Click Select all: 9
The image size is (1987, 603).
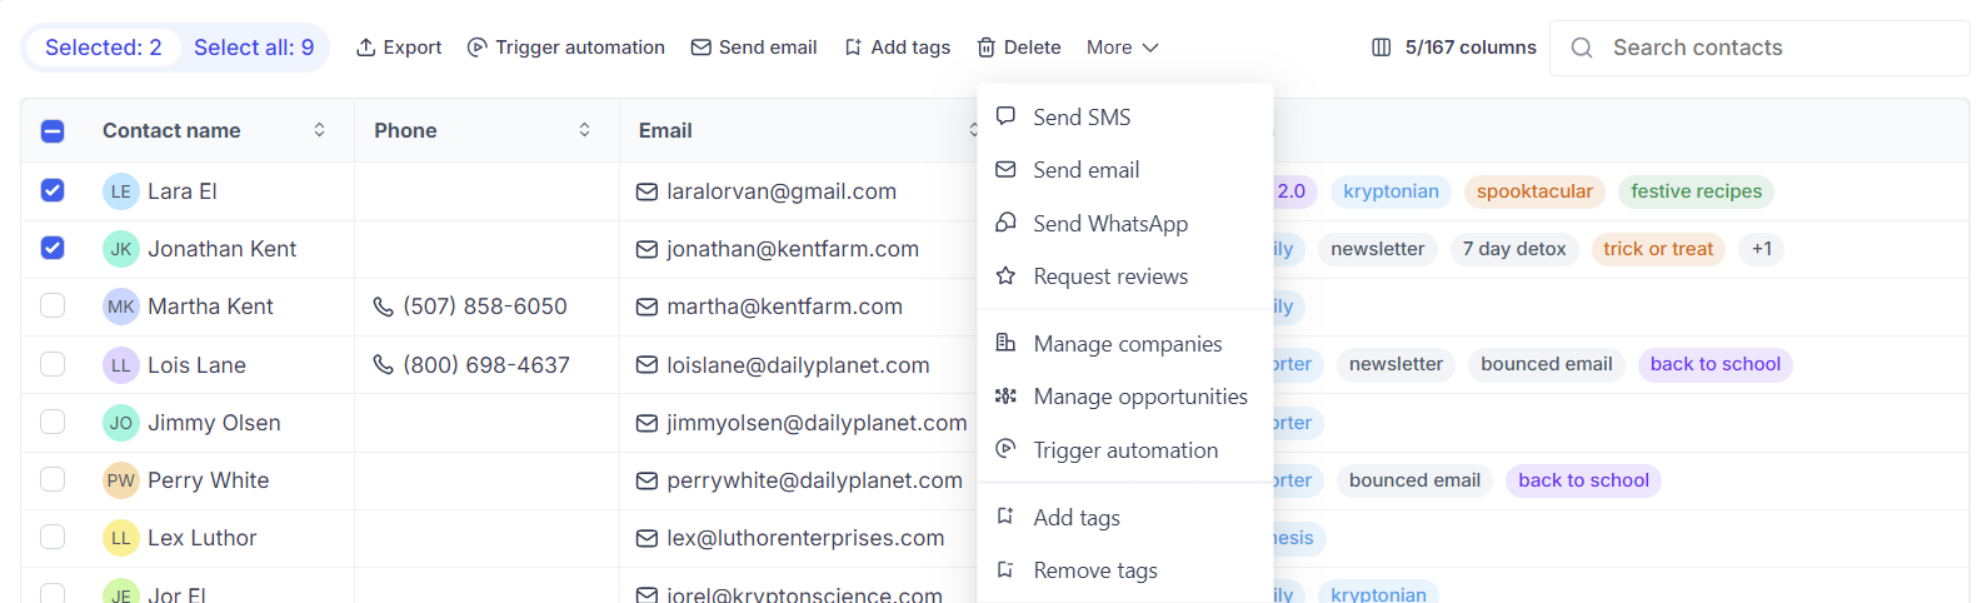point(254,47)
